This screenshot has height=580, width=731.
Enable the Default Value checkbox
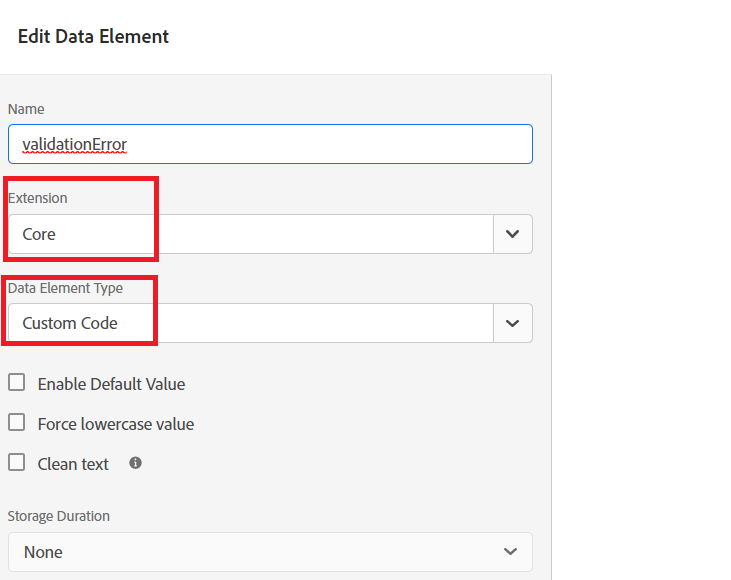tap(16, 383)
